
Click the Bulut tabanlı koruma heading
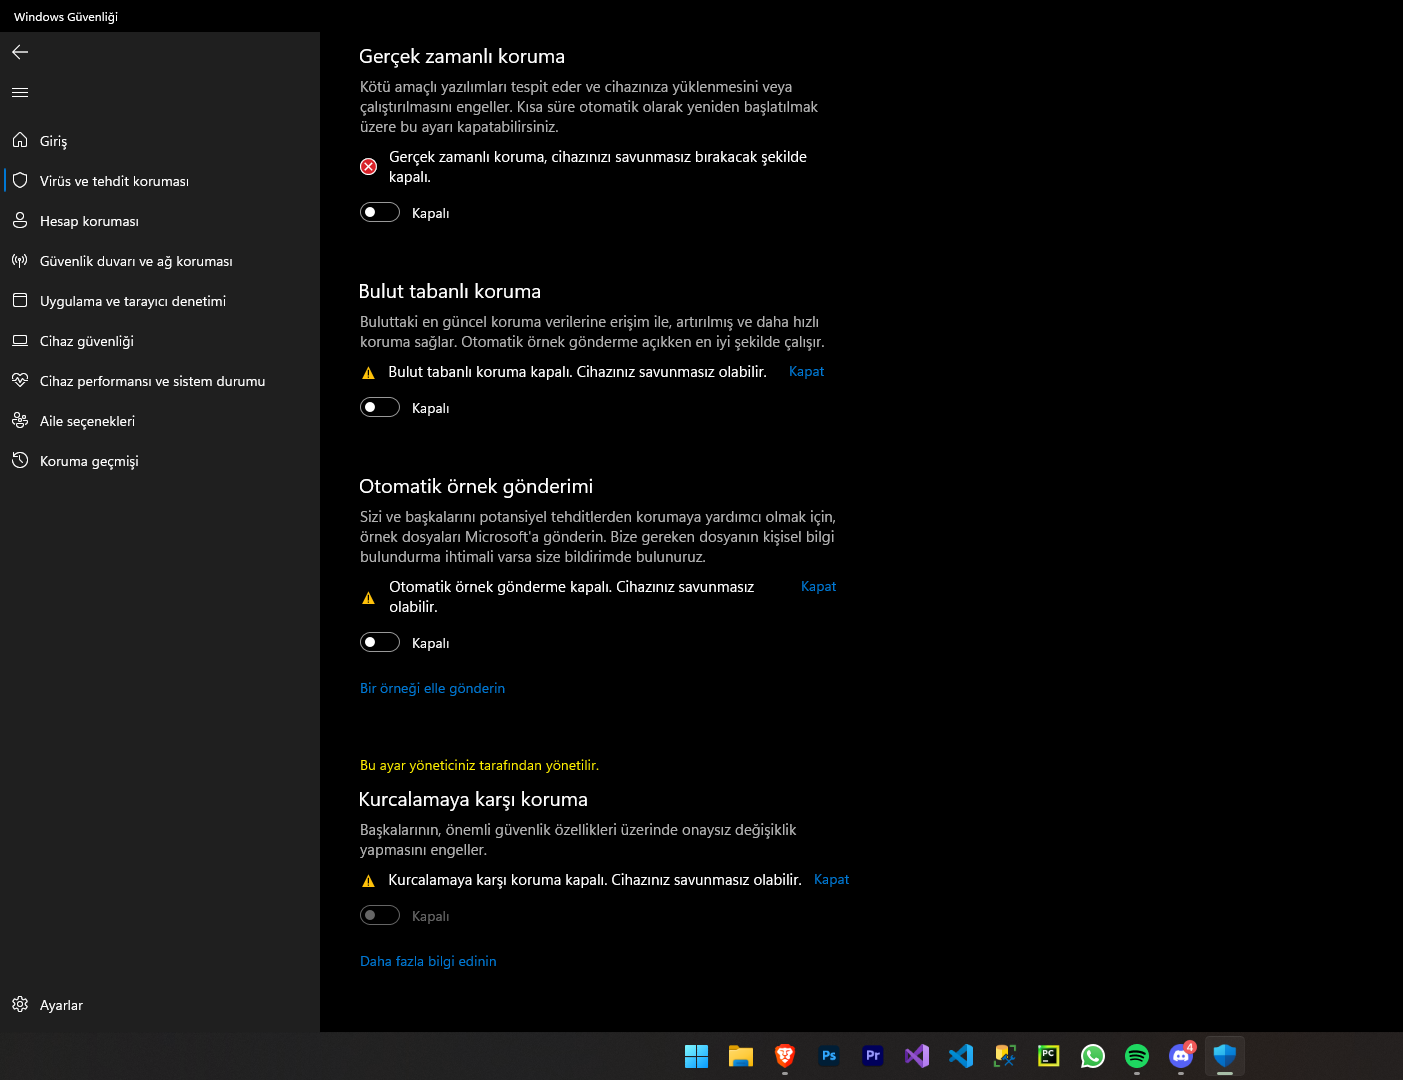450,291
